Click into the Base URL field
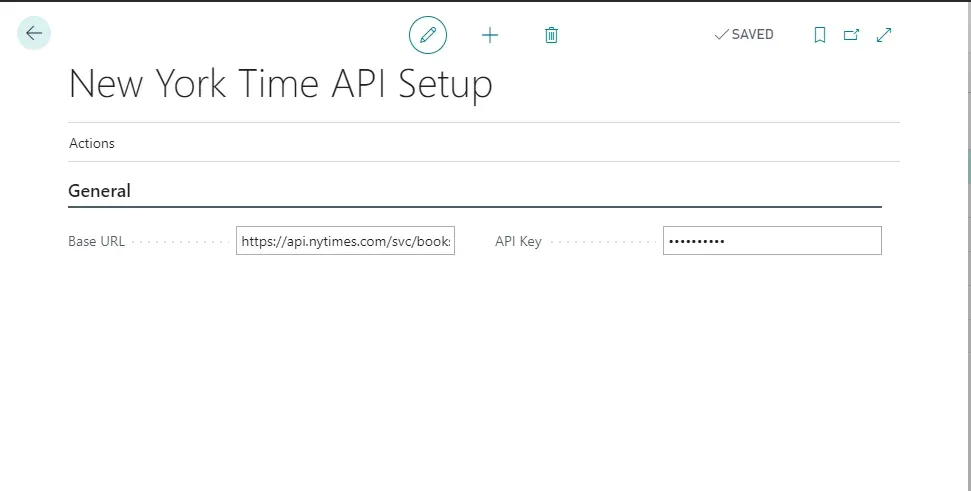 click(x=346, y=240)
